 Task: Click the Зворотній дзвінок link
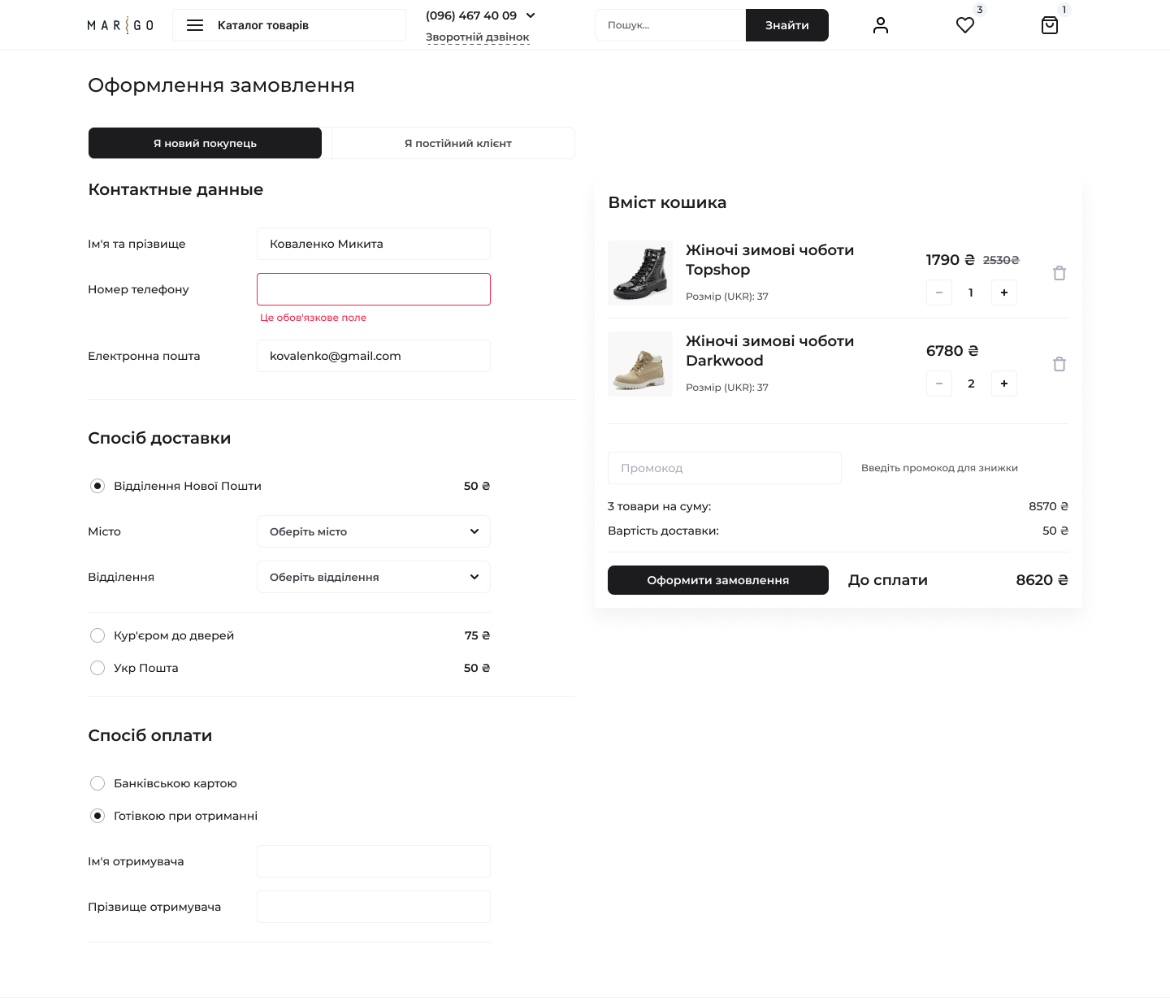(477, 37)
